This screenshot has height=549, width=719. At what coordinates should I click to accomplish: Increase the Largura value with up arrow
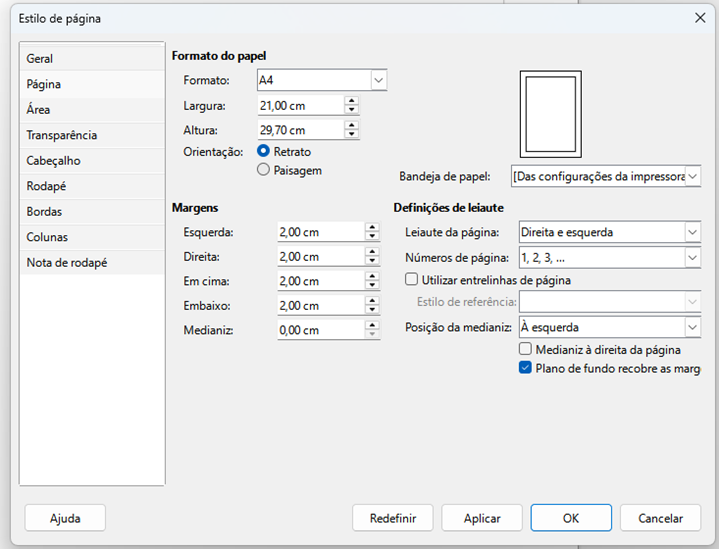(x=351, y=101)
